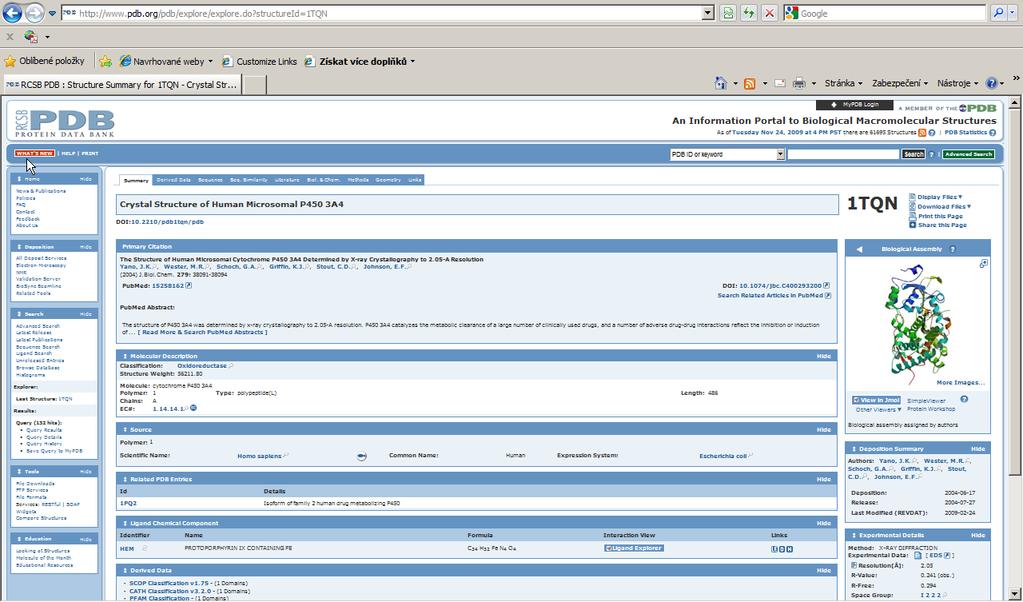The width and height of the screenshot is (1023, 602).
Task: Hide the Tools sidebar box
Action: click(85, 472)
